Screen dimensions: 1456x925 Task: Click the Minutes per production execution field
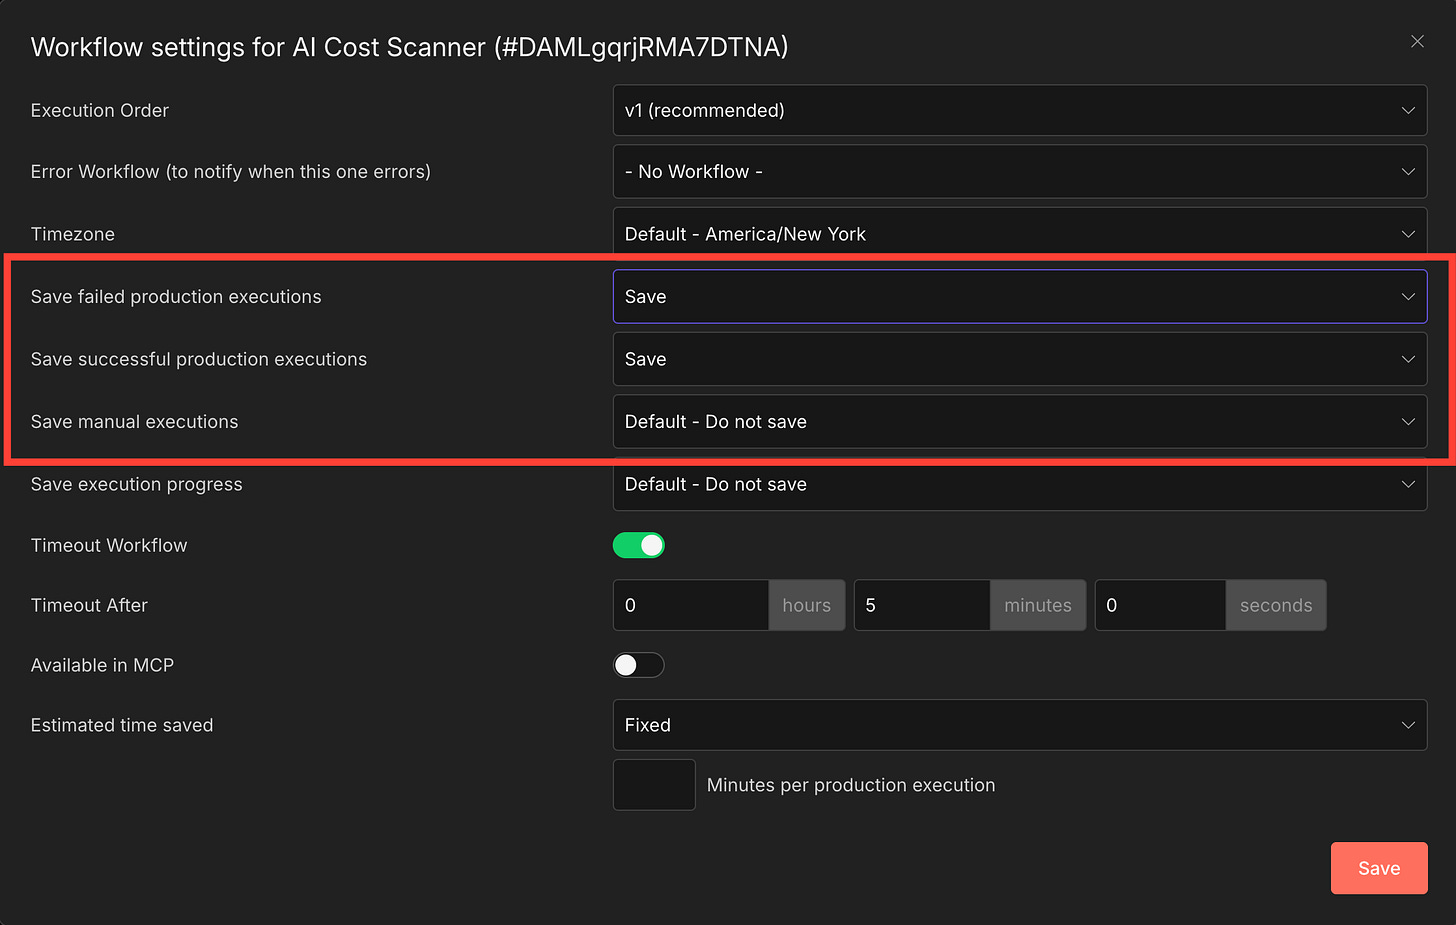coord(654,785)
